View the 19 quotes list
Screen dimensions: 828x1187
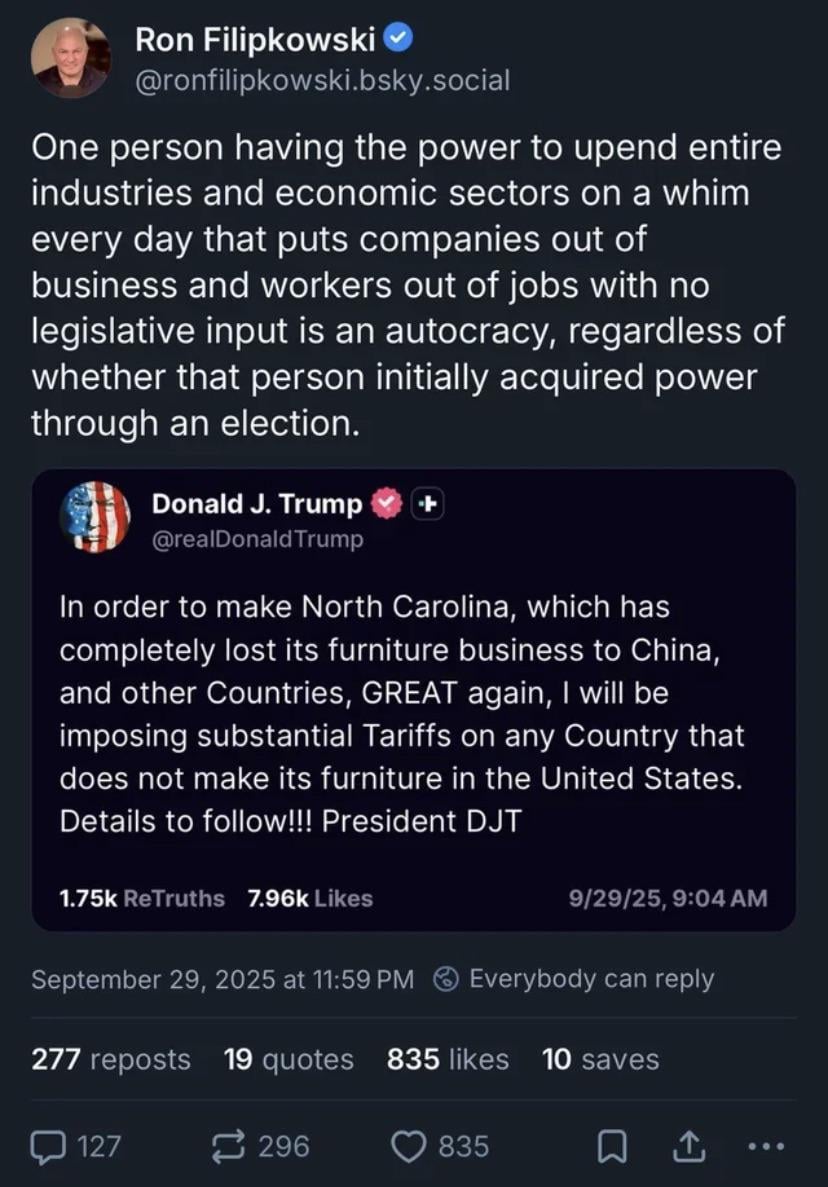(x=288, y=1059)
